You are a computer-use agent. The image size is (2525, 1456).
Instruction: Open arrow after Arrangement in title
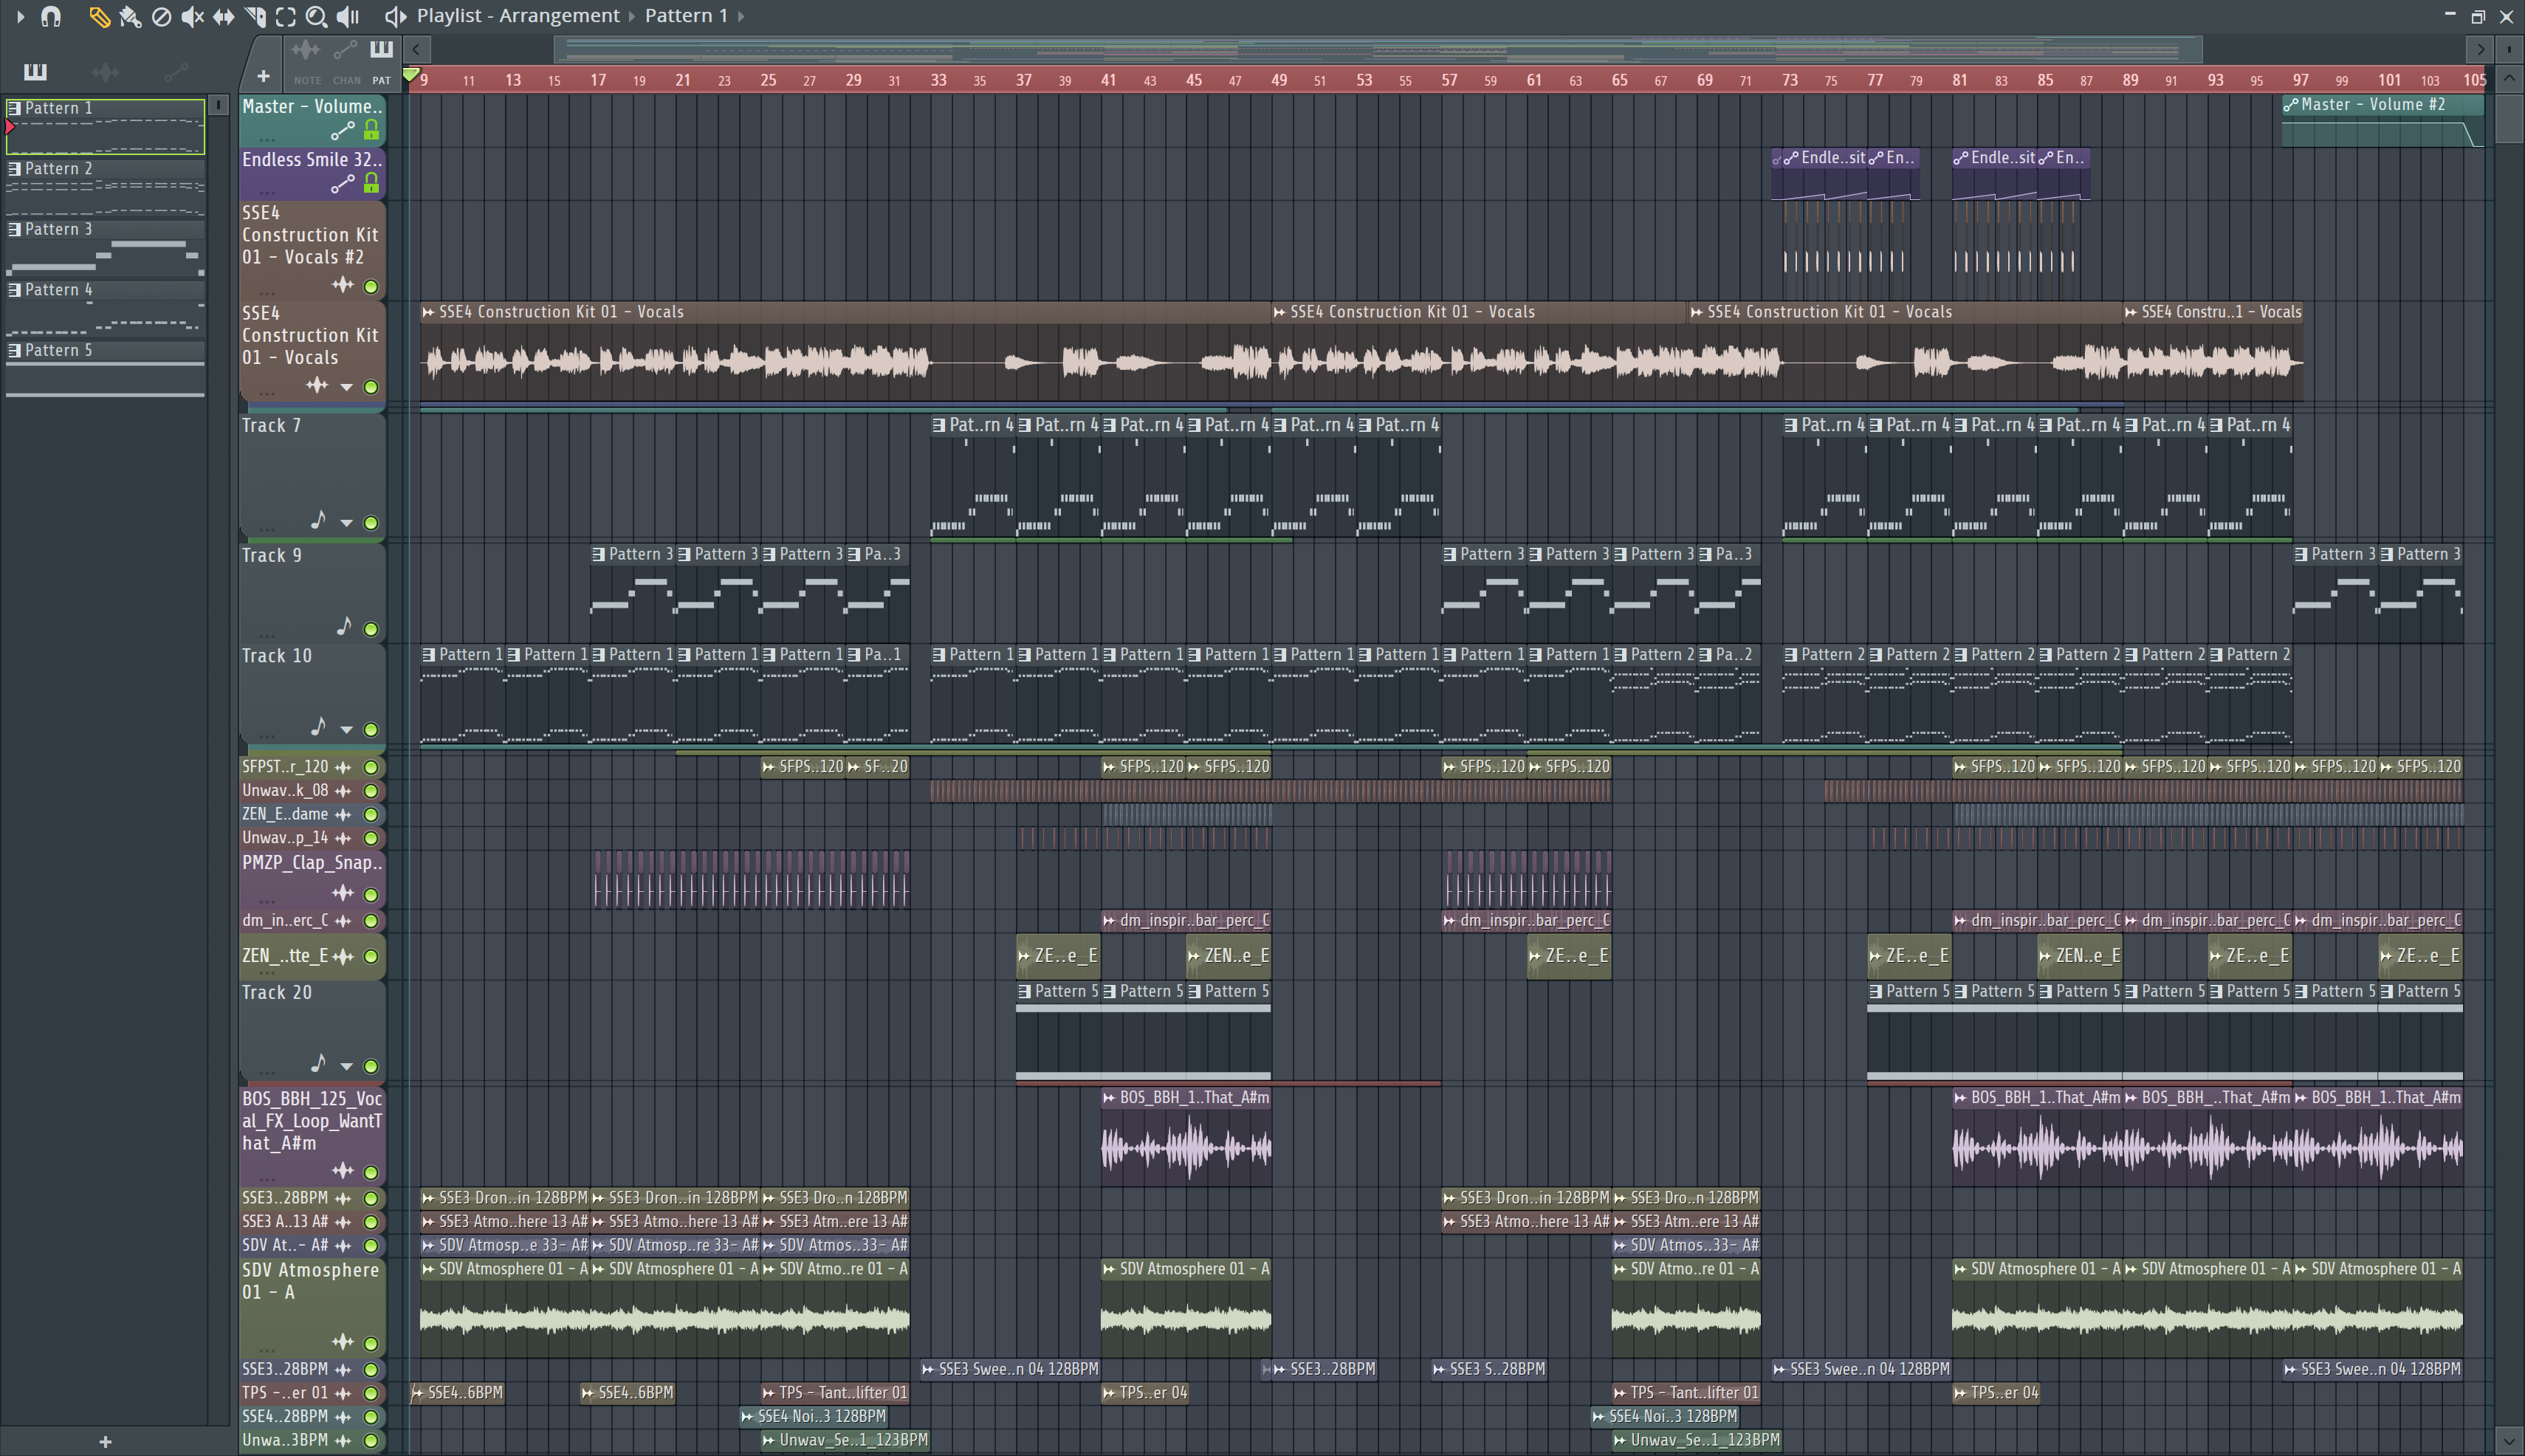point(632,16)
